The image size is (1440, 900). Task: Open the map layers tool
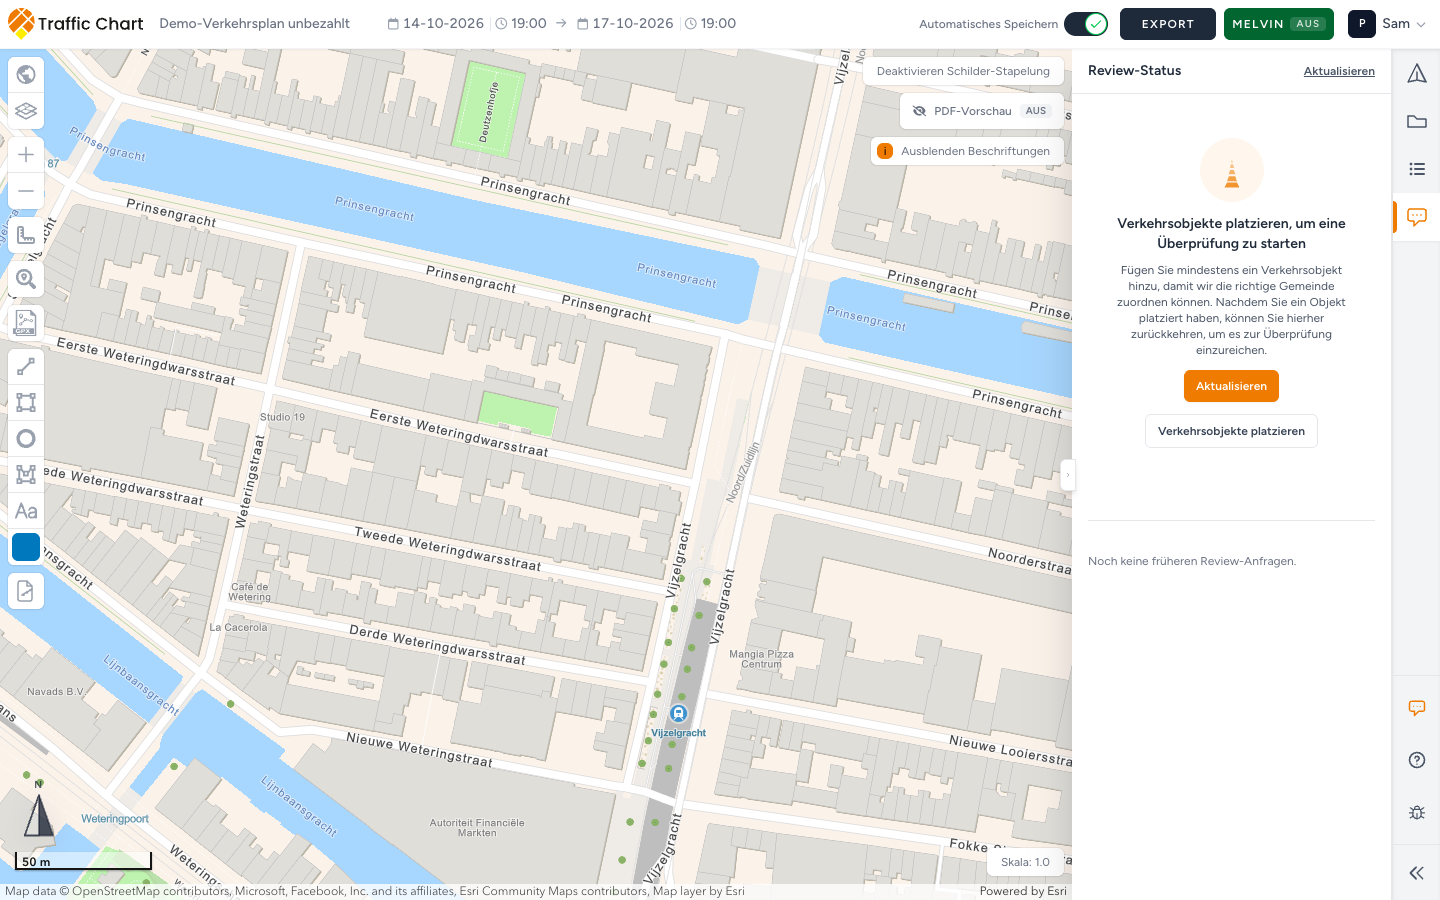(26, 111)
